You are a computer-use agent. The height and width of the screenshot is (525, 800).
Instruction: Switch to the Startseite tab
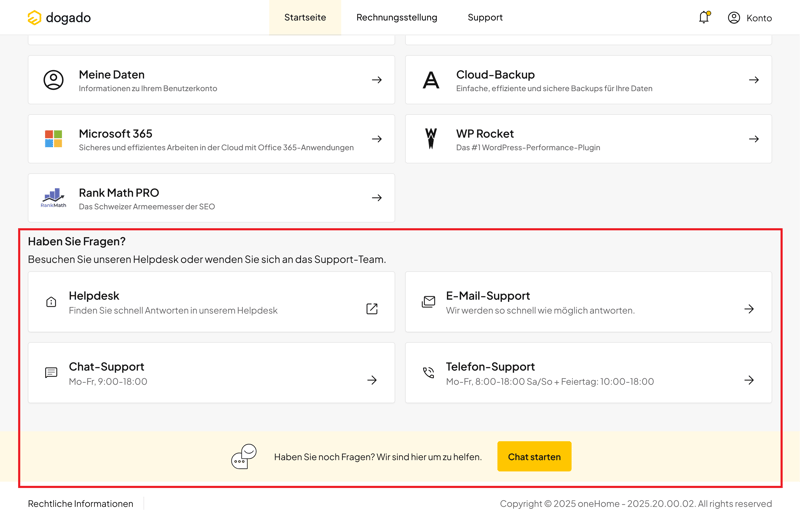click(x=305, y=18)
